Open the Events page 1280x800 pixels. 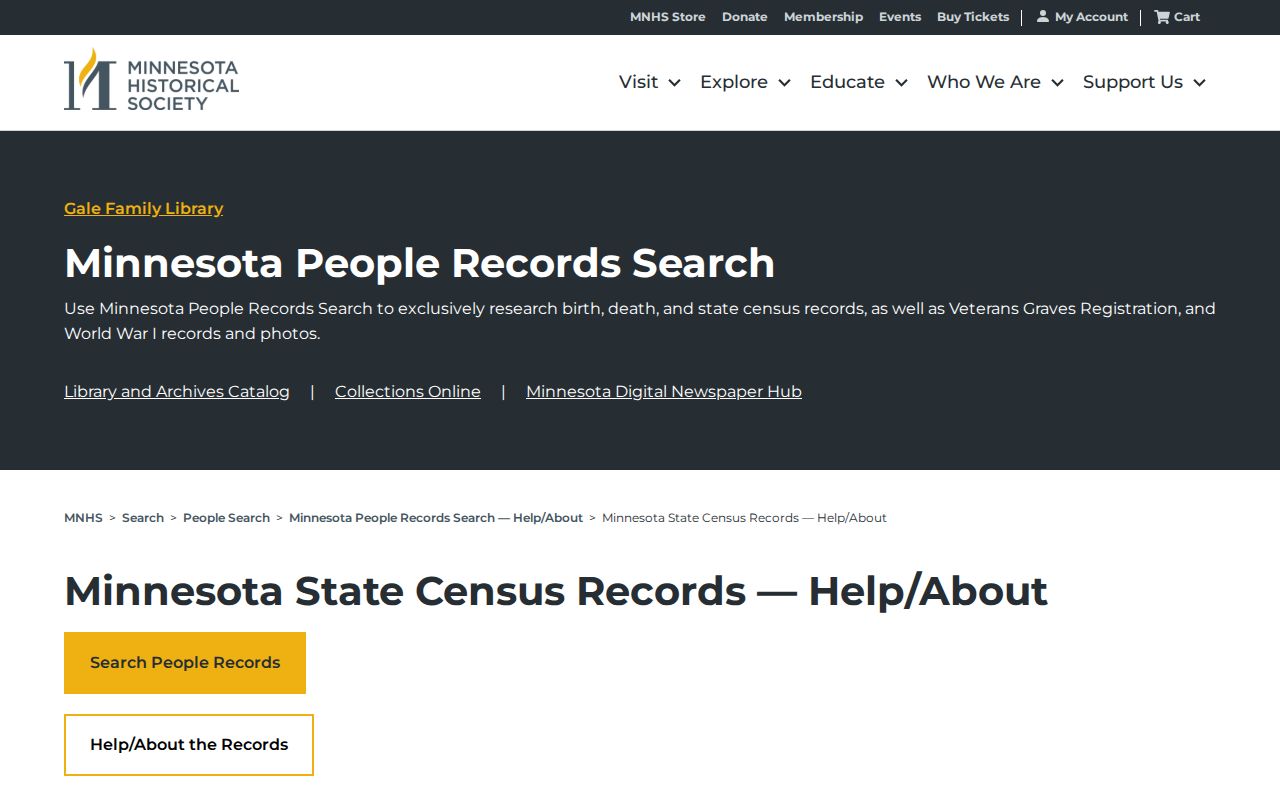(900, 17)
